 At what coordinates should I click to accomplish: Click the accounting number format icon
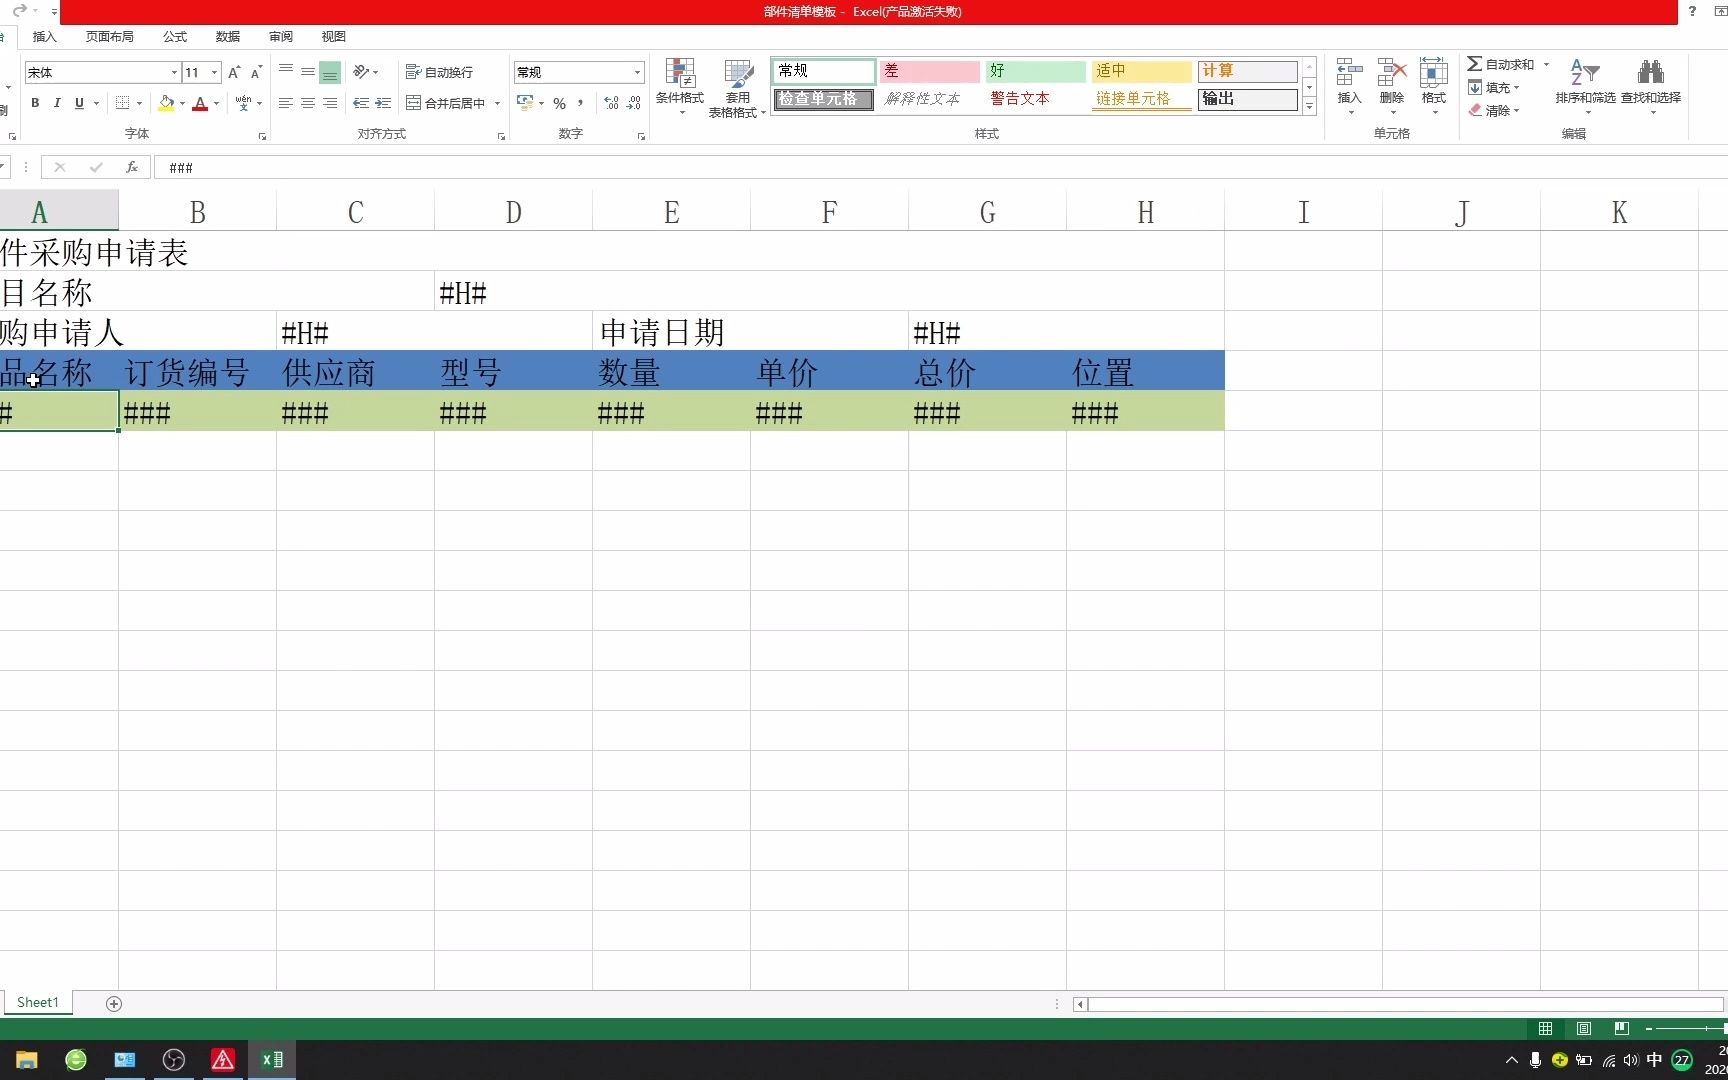tap(524, 103)
